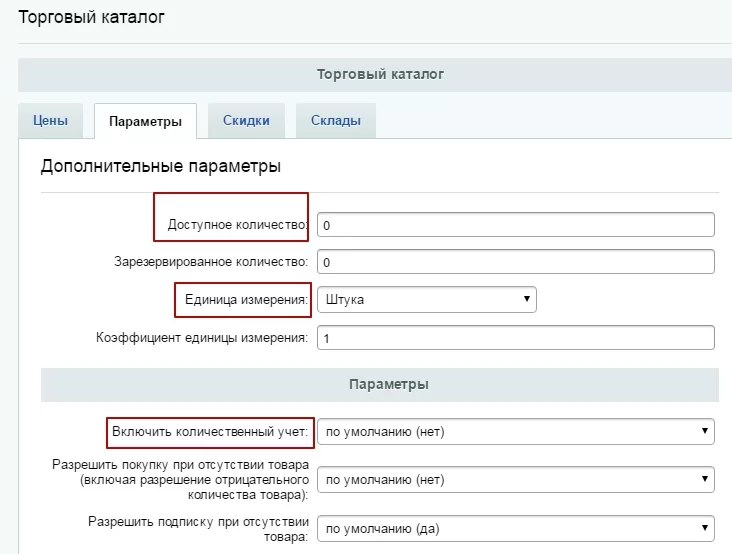Switch to the Цены tab
The image size is (732, 554).
(x=50, y=121)
